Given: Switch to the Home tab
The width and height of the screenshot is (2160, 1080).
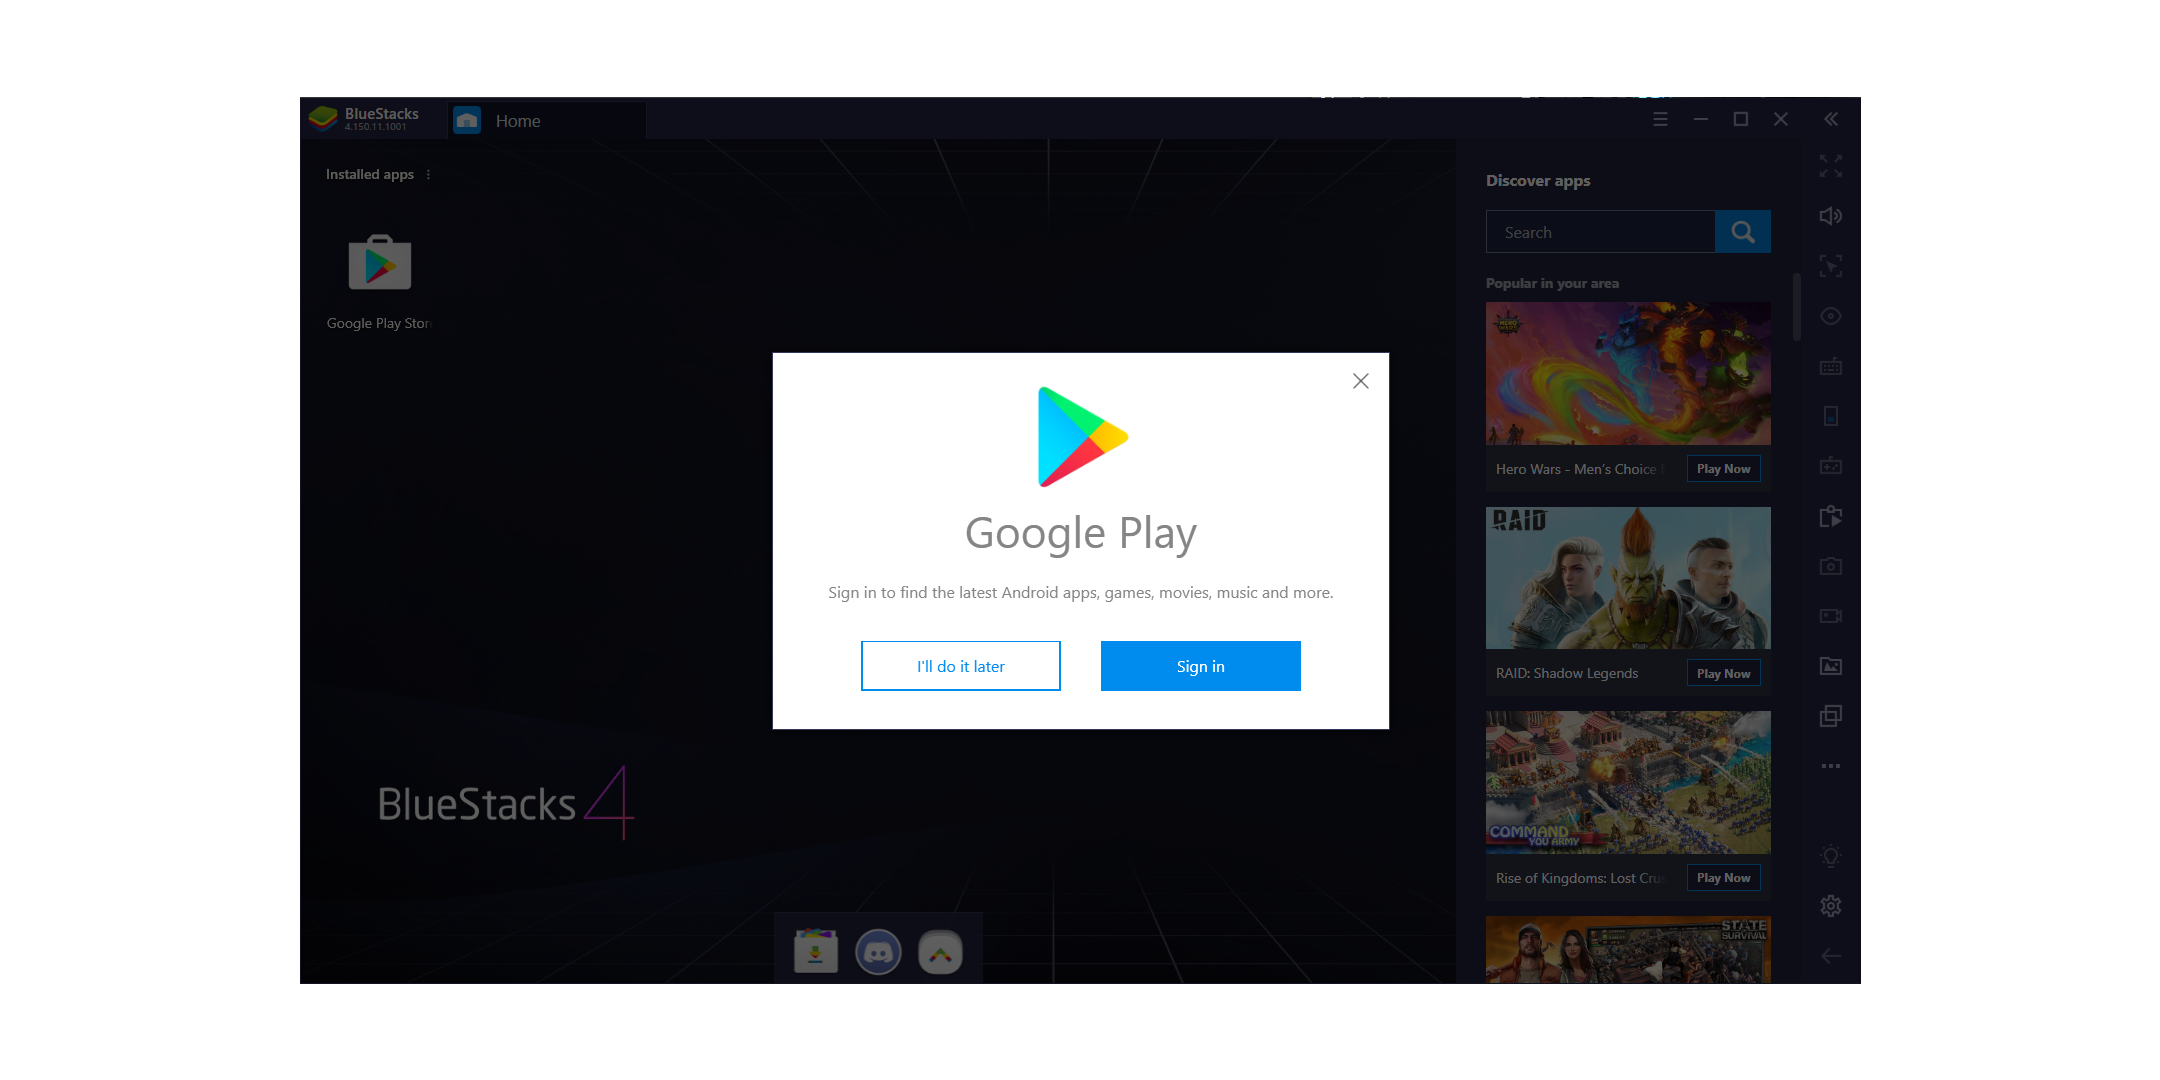Looking at the screenshot, I should [546, 120].
